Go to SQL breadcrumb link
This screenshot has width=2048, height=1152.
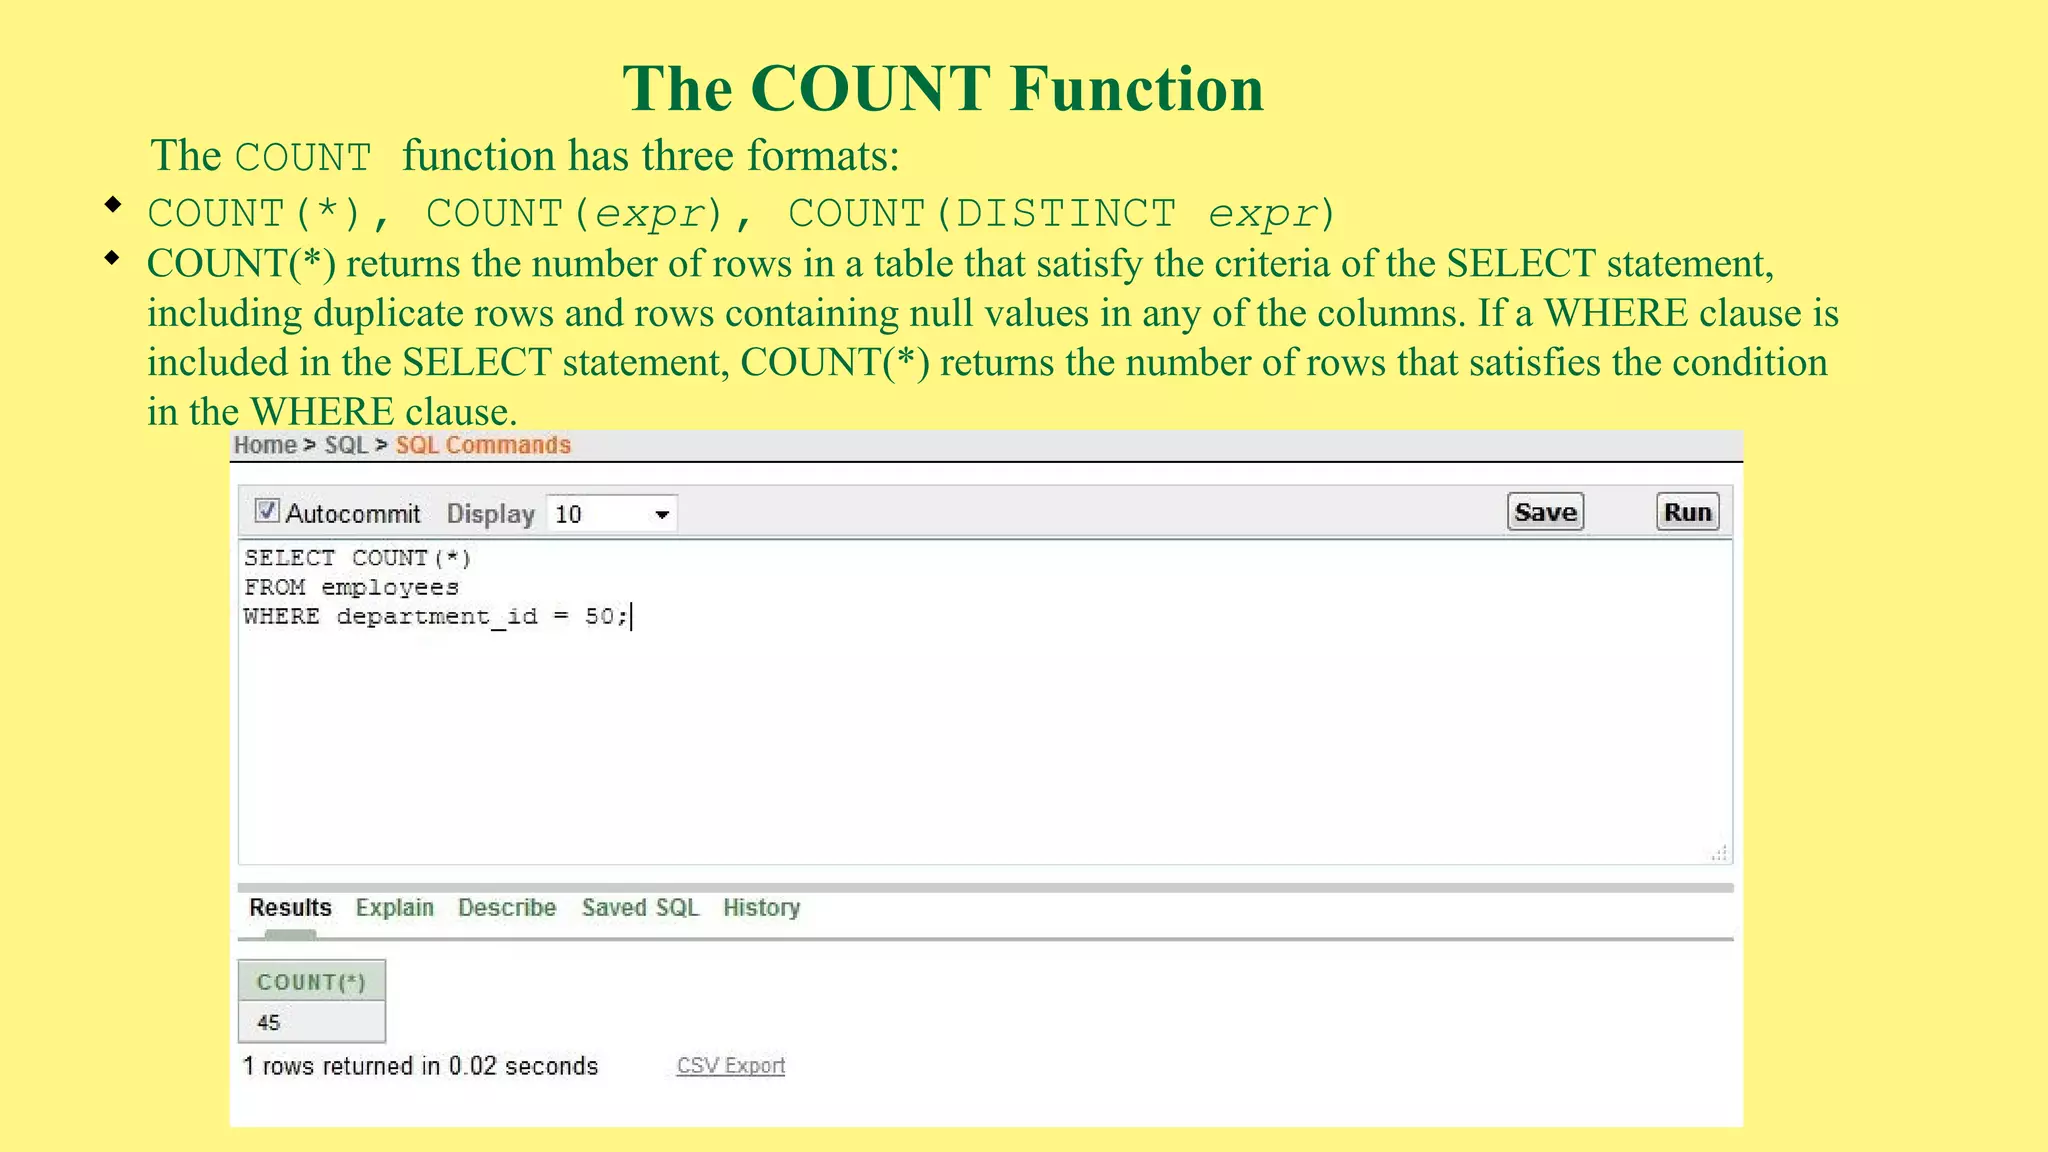[x=346, y=446]
